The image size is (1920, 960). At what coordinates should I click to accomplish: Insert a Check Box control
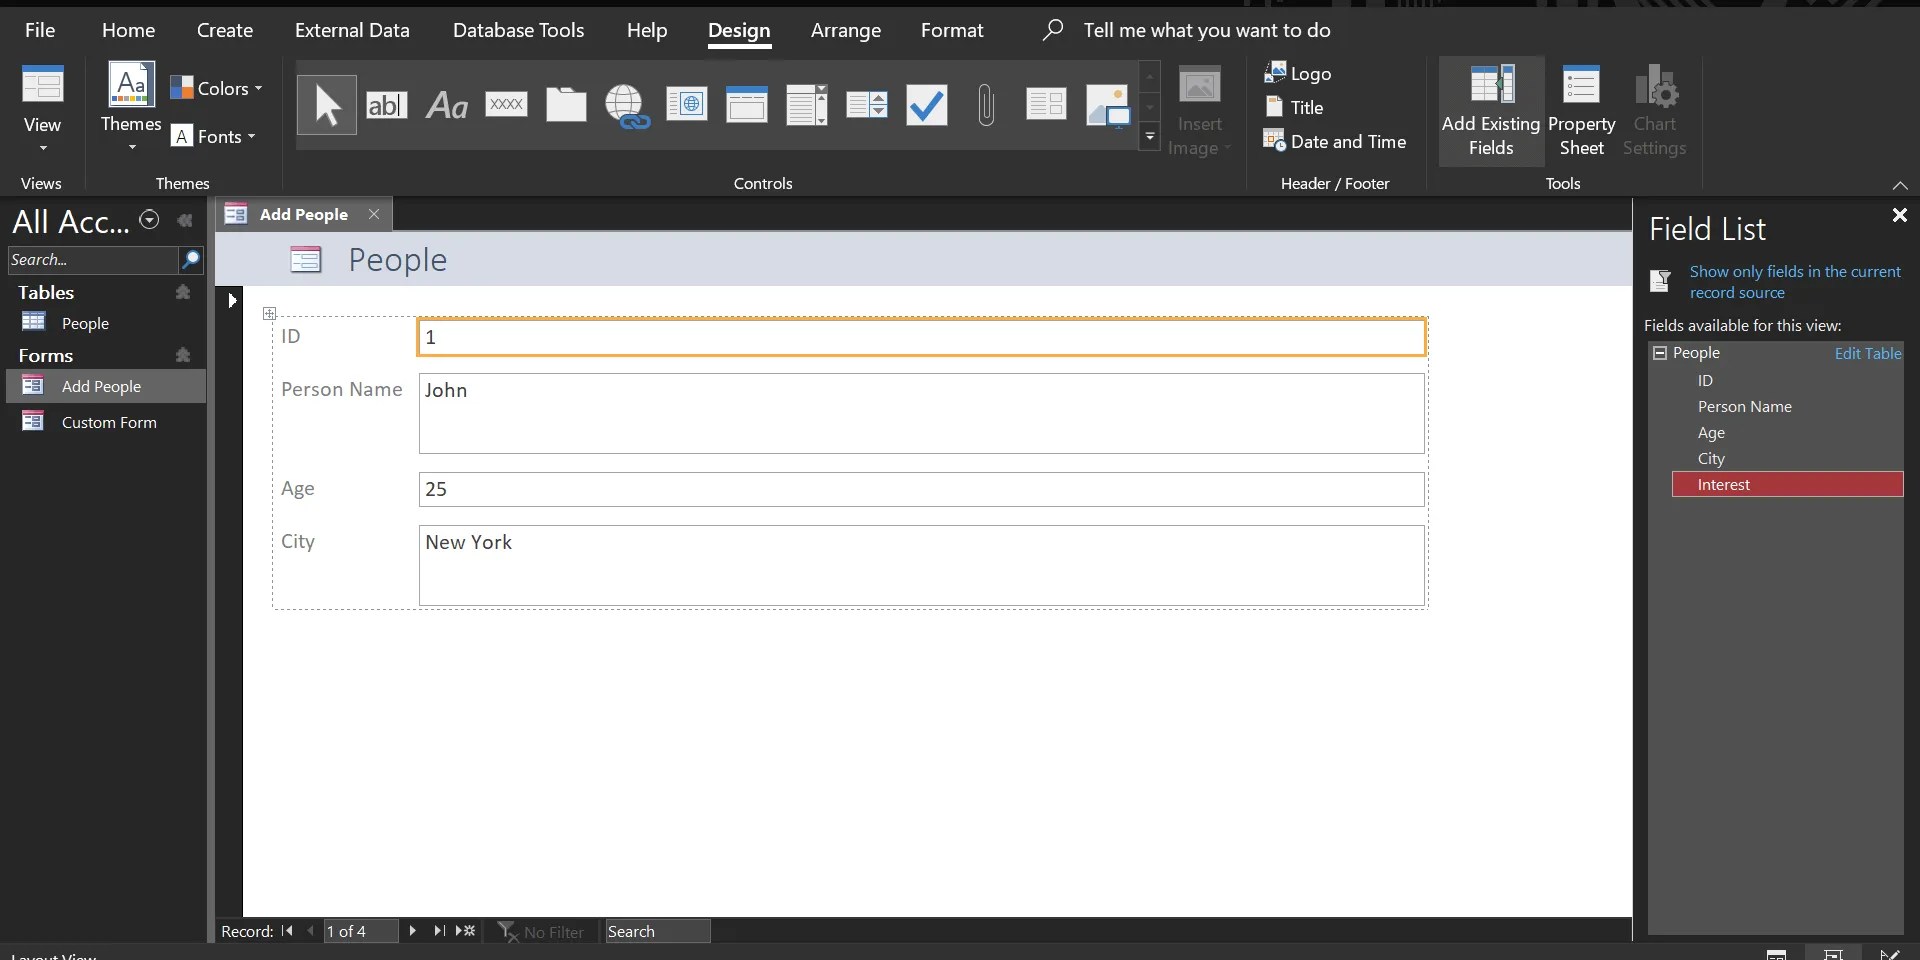pyautogui.click(x=926, y=105)
